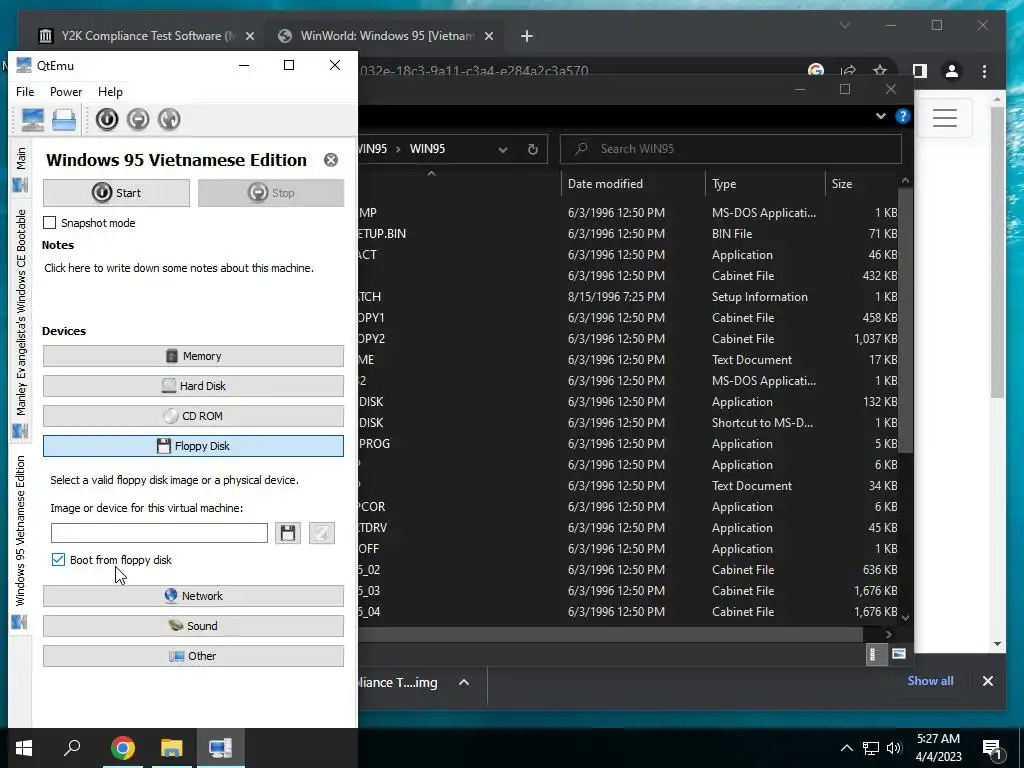This screenshot has width=1024, height=768.
Task: Open the notification center icon
Action: (992, 748)
